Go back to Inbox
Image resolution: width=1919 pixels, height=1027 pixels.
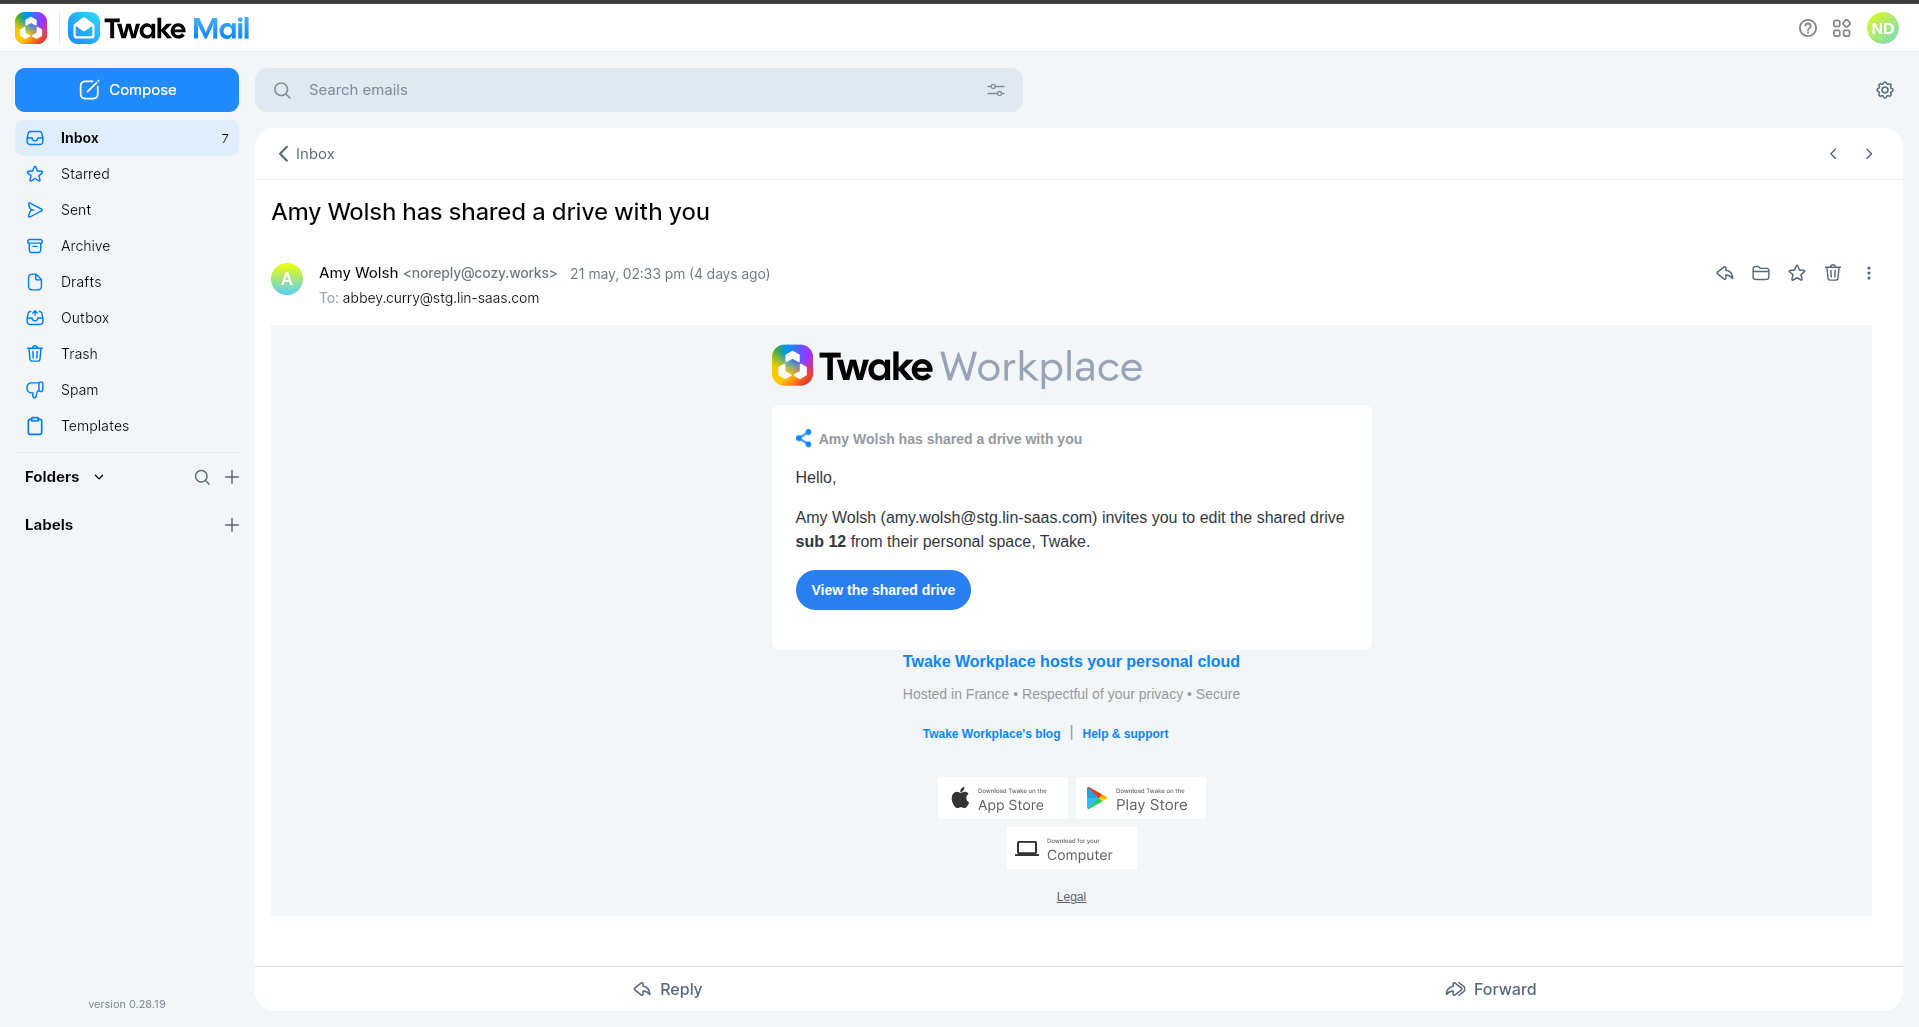(306, 154)
